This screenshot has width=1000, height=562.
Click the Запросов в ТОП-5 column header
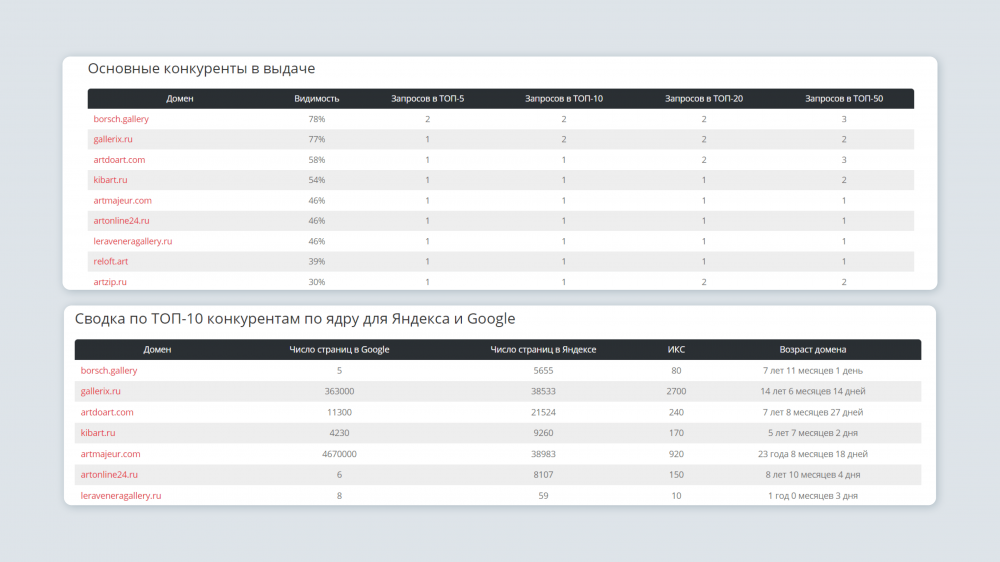coord(427,99)
